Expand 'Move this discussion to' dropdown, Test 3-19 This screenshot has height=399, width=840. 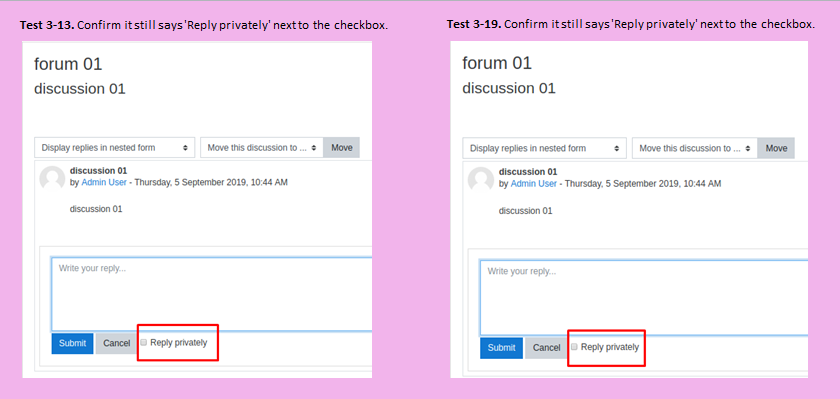[x=695, y=148]
